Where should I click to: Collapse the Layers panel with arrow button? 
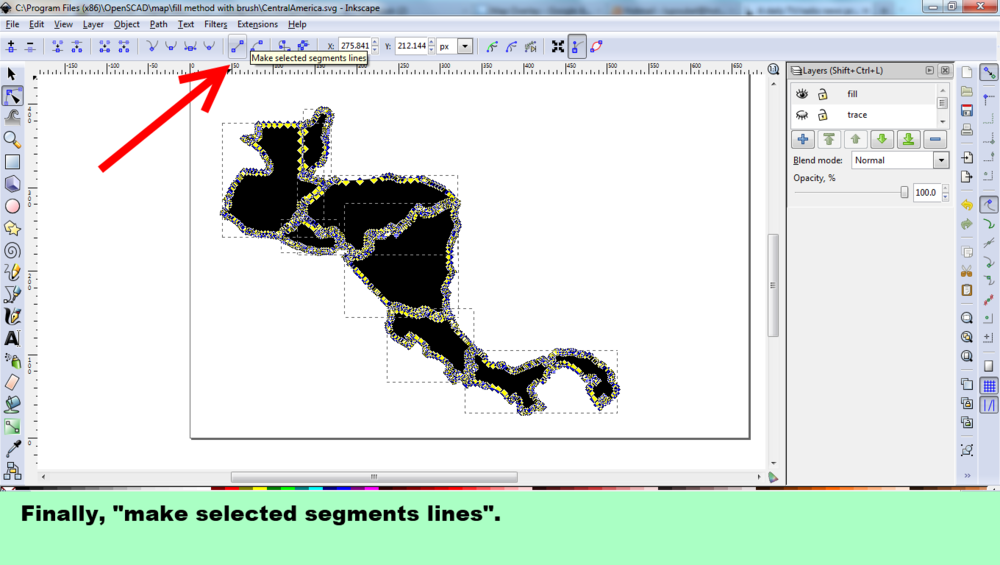929,70
